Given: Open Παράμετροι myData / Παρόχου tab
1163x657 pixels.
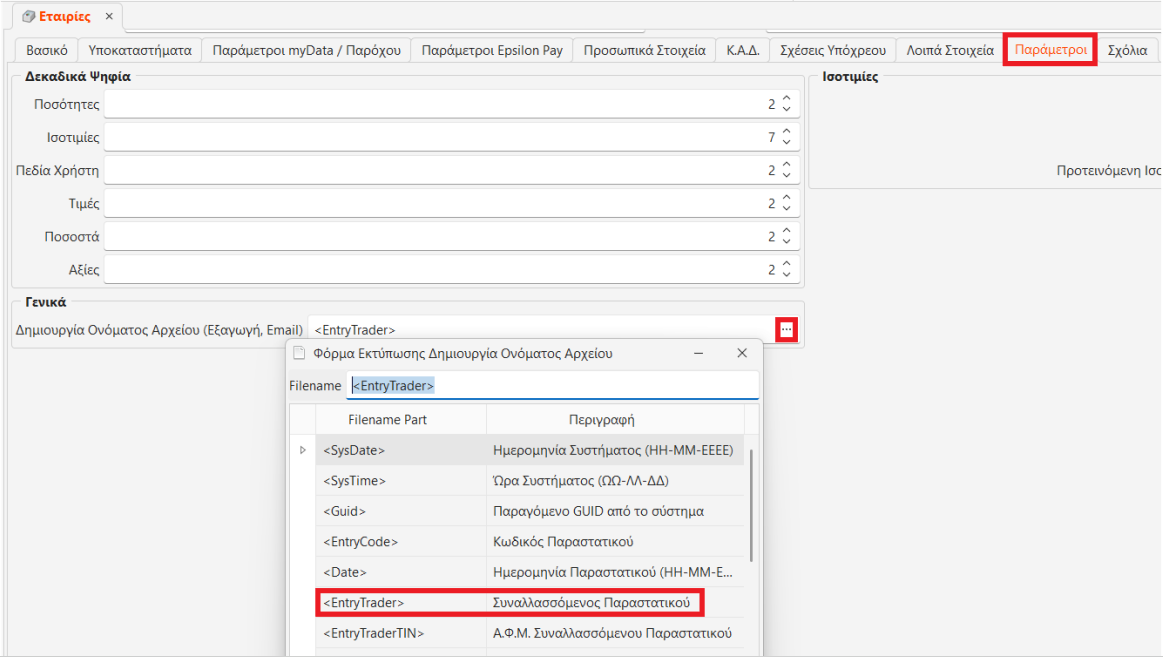Looking at the screenshot, I should 306,50.
